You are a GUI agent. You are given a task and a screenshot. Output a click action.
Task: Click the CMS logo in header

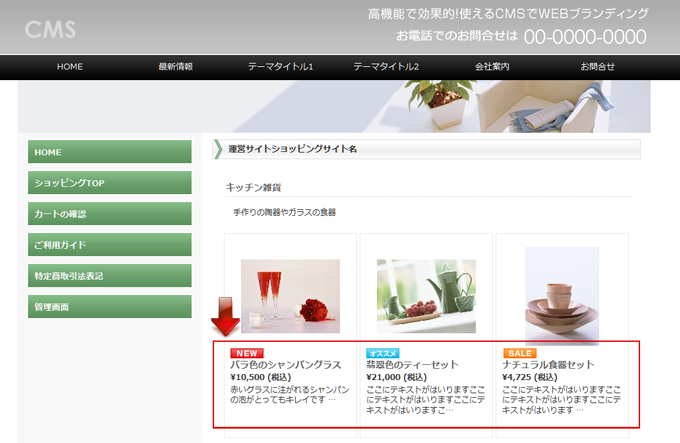[51, 28]
